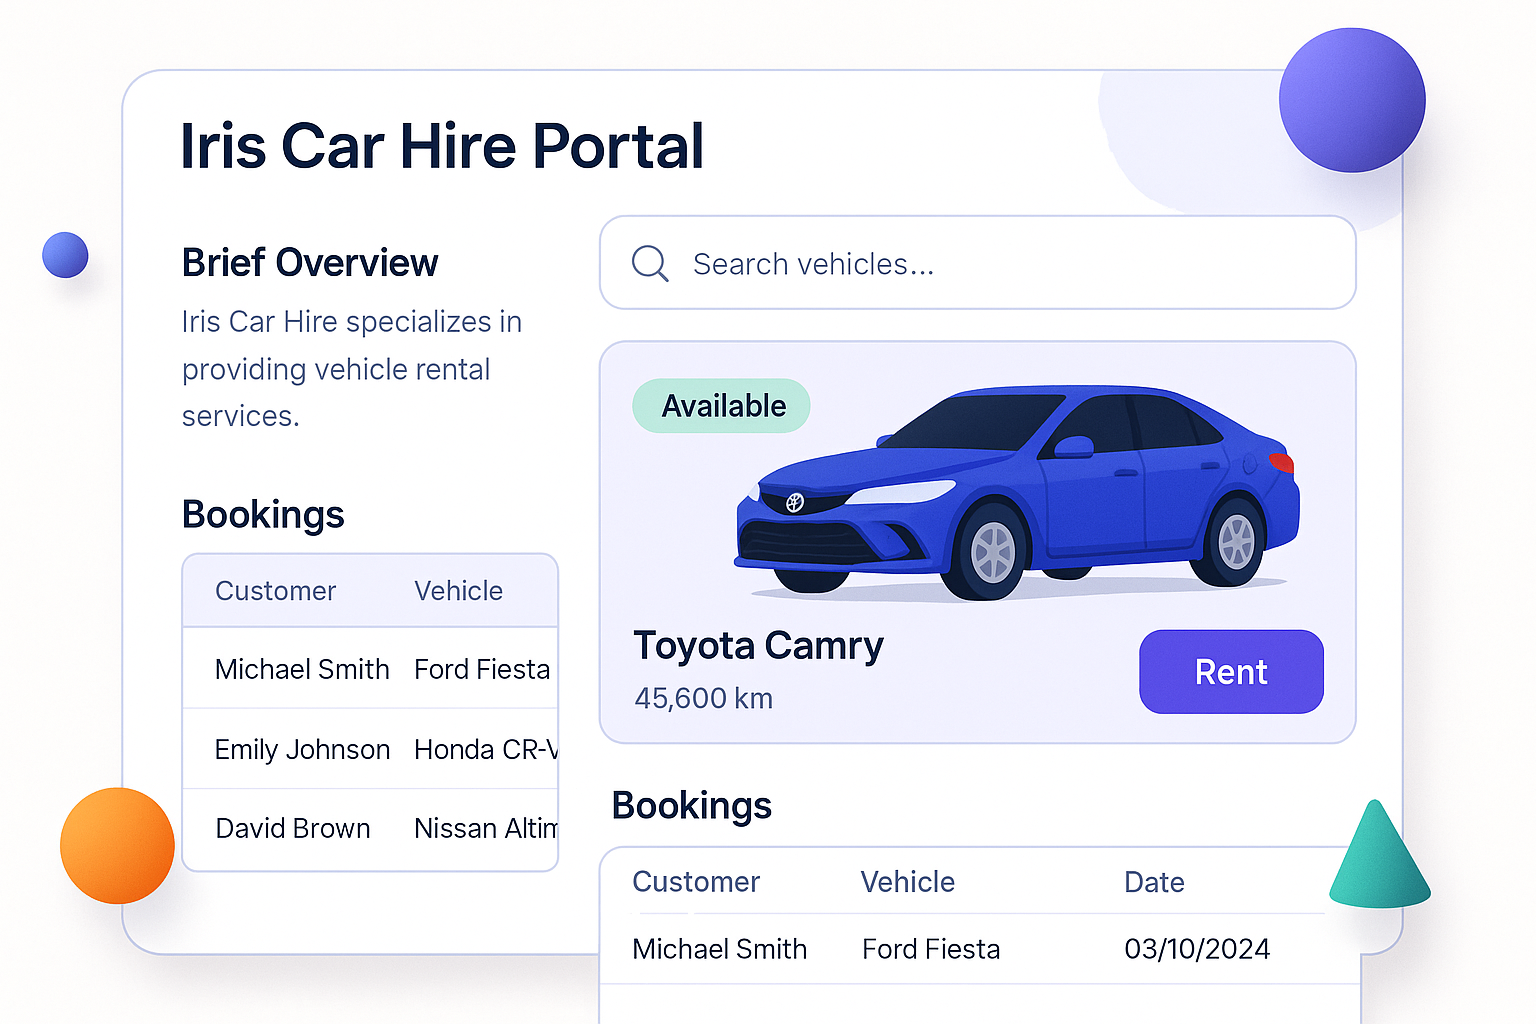
Task: Expand the Vehicle column in left Bookings table
Action: pos(458,590)
